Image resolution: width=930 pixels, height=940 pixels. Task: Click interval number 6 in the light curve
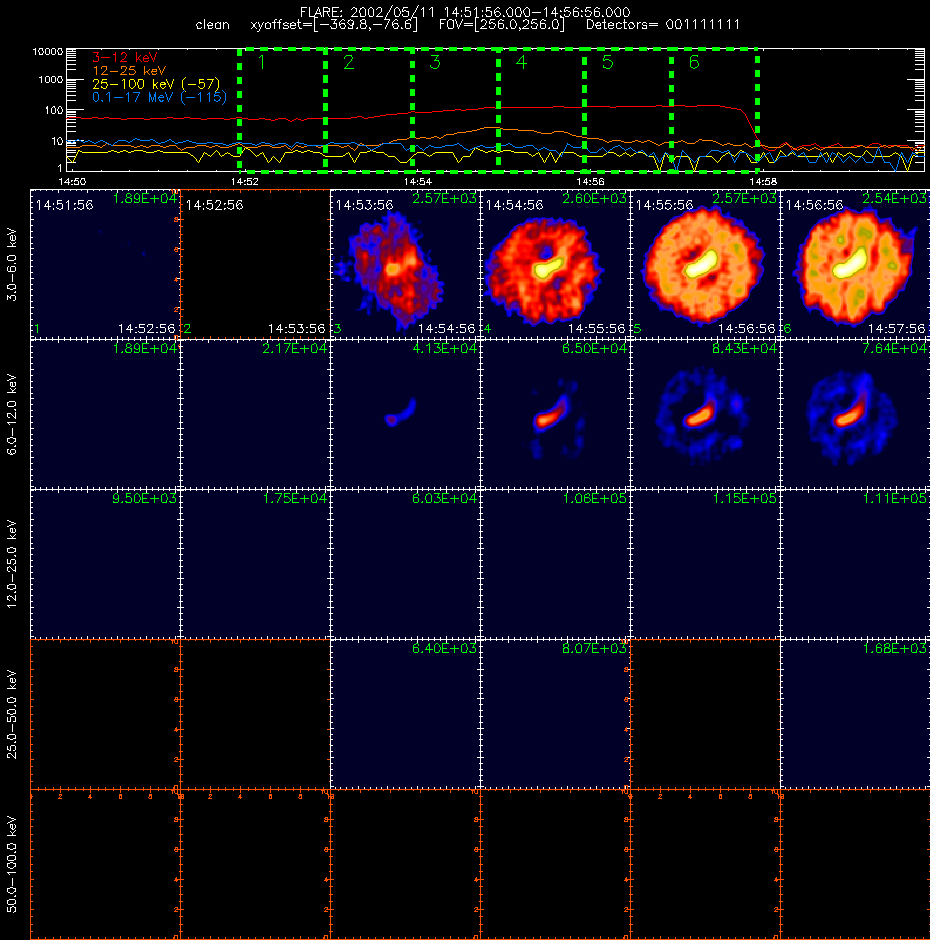click(694, 62)
